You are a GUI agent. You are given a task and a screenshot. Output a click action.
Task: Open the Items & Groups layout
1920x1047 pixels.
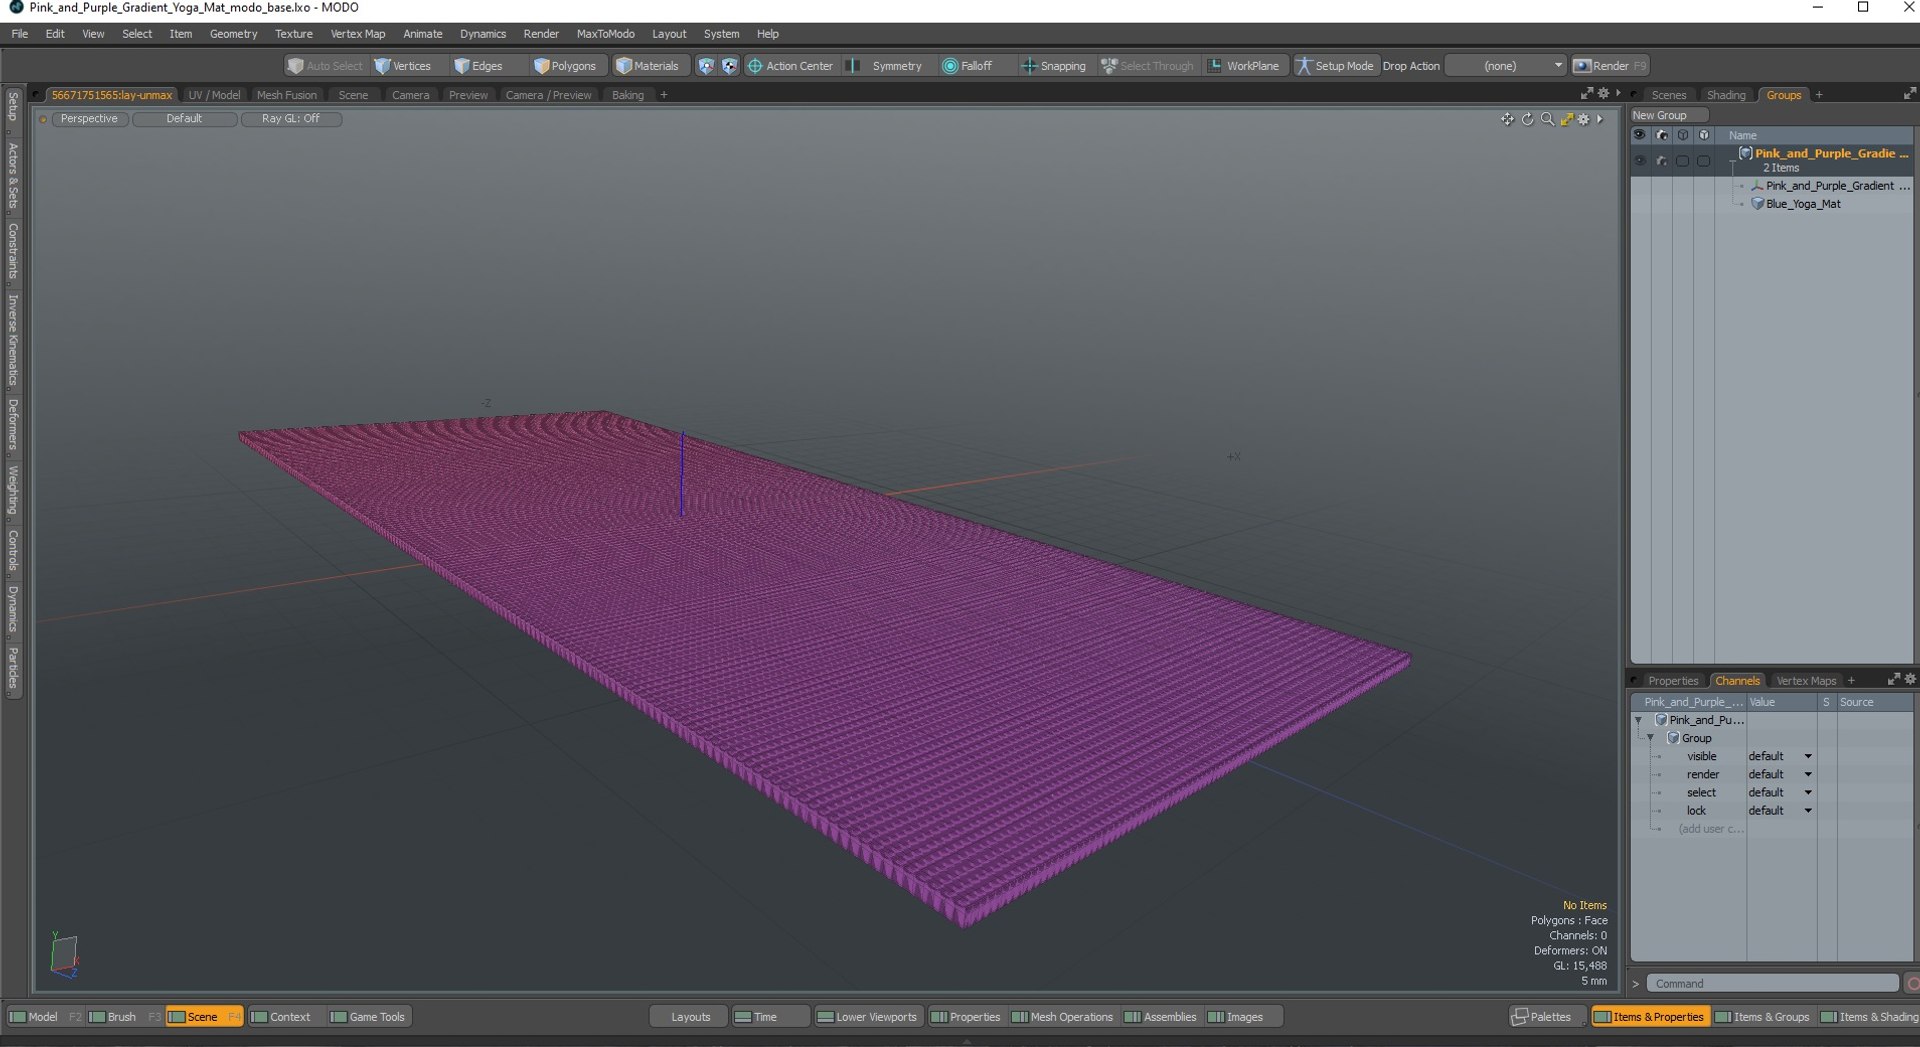click(x=1765, y=1017)
